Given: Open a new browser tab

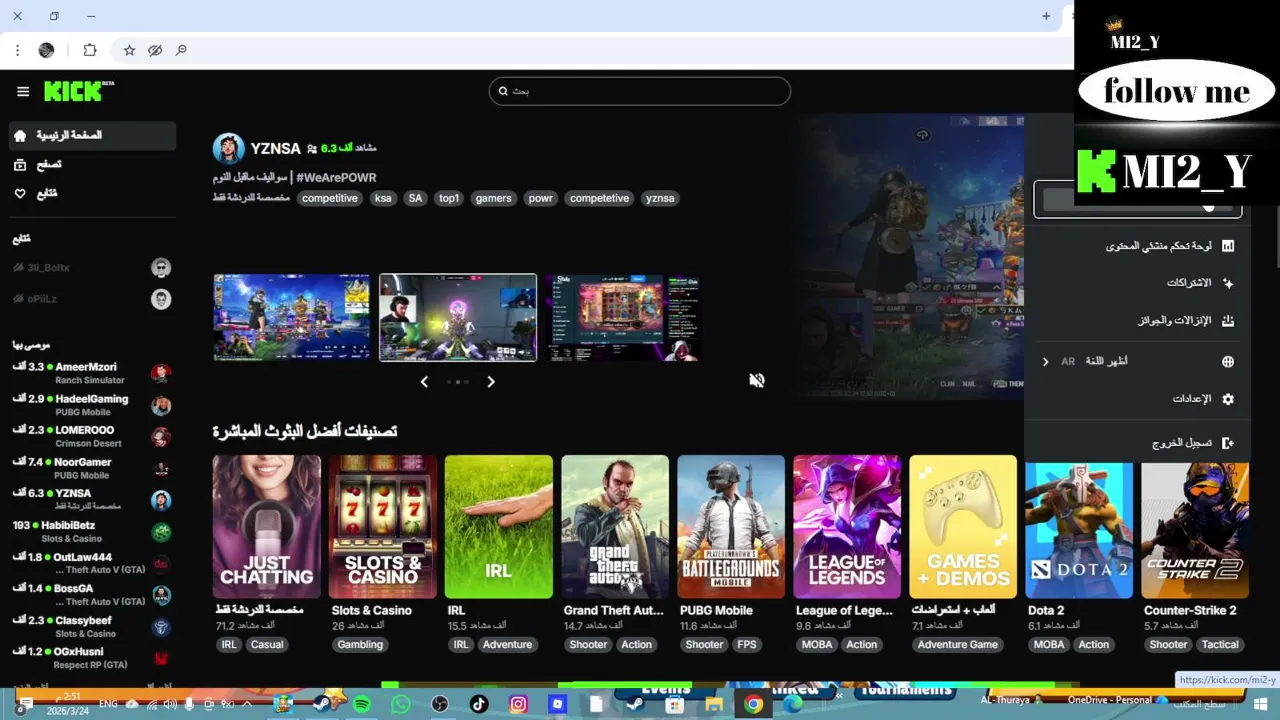Looking at the screenshot, I should point(1046,16).
